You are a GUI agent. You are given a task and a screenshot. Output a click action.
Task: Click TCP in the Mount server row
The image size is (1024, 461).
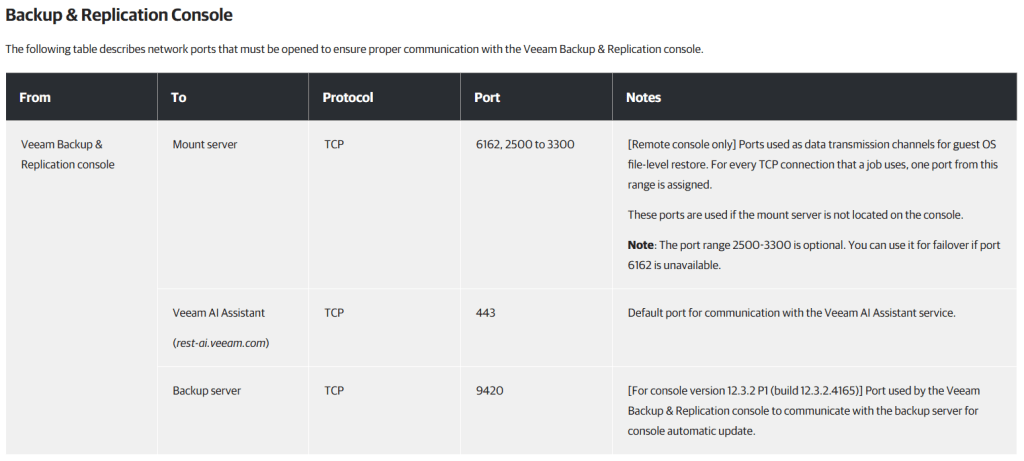(x=334, y=145)
